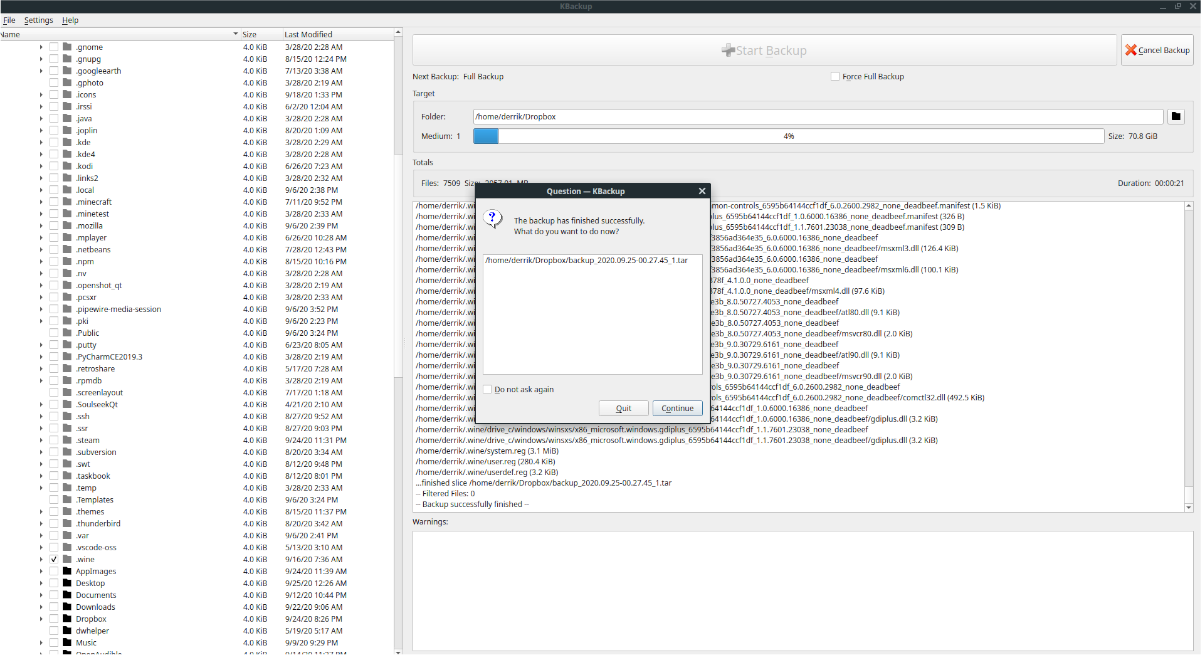The width and height of the screenshot is (1201, 655).
Task: Click the question mark icon in the dialog
Action: point(493,219)
